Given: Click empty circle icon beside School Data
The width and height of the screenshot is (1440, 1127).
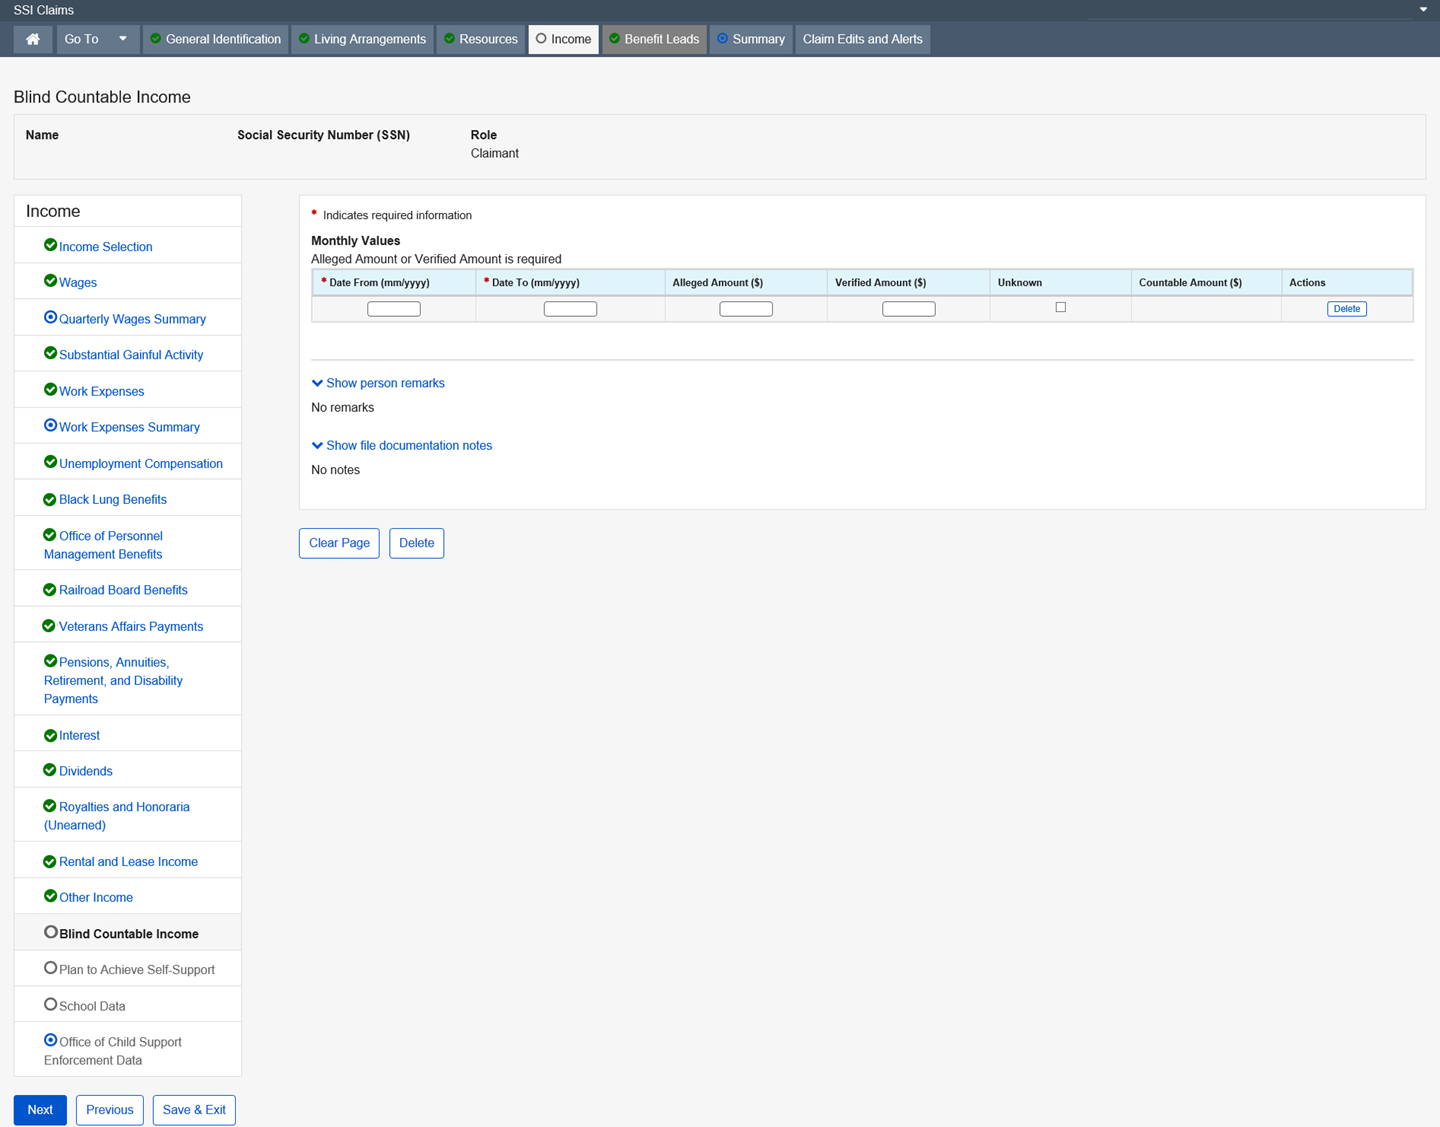Looking at the screenshot, I should click(50, 1004).
